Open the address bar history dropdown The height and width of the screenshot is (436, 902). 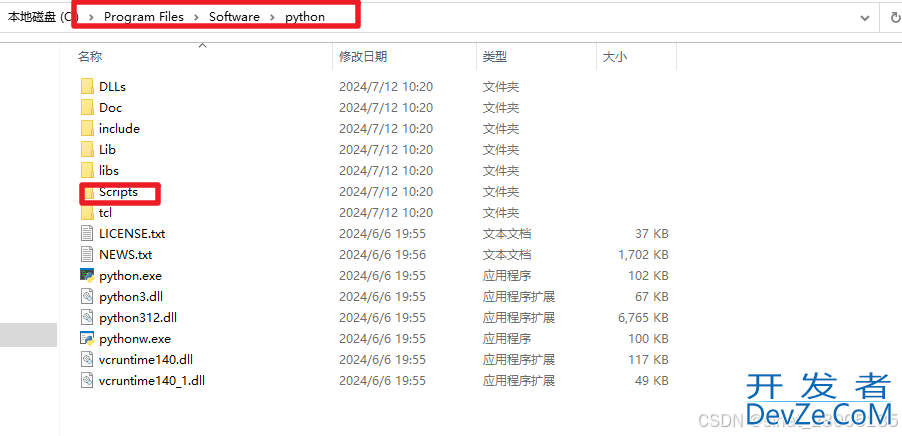865,18
